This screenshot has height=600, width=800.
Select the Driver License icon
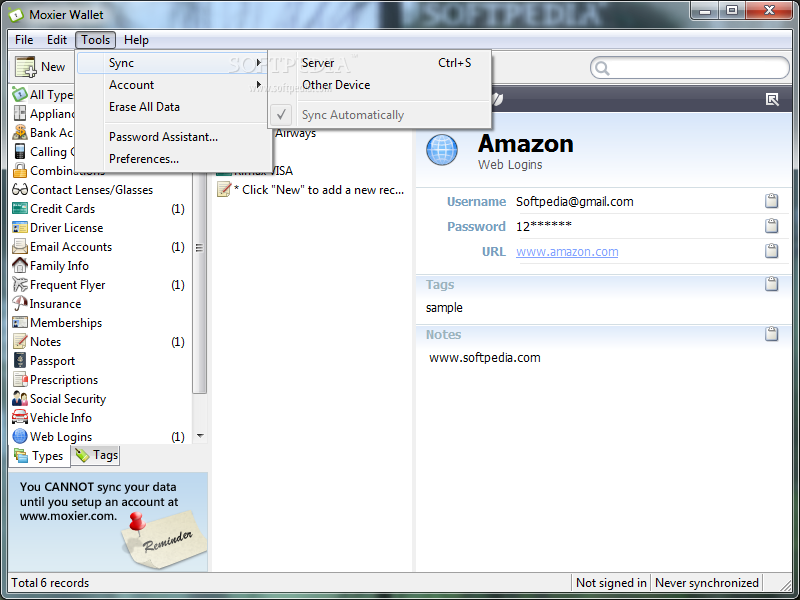tap(20, 228)
